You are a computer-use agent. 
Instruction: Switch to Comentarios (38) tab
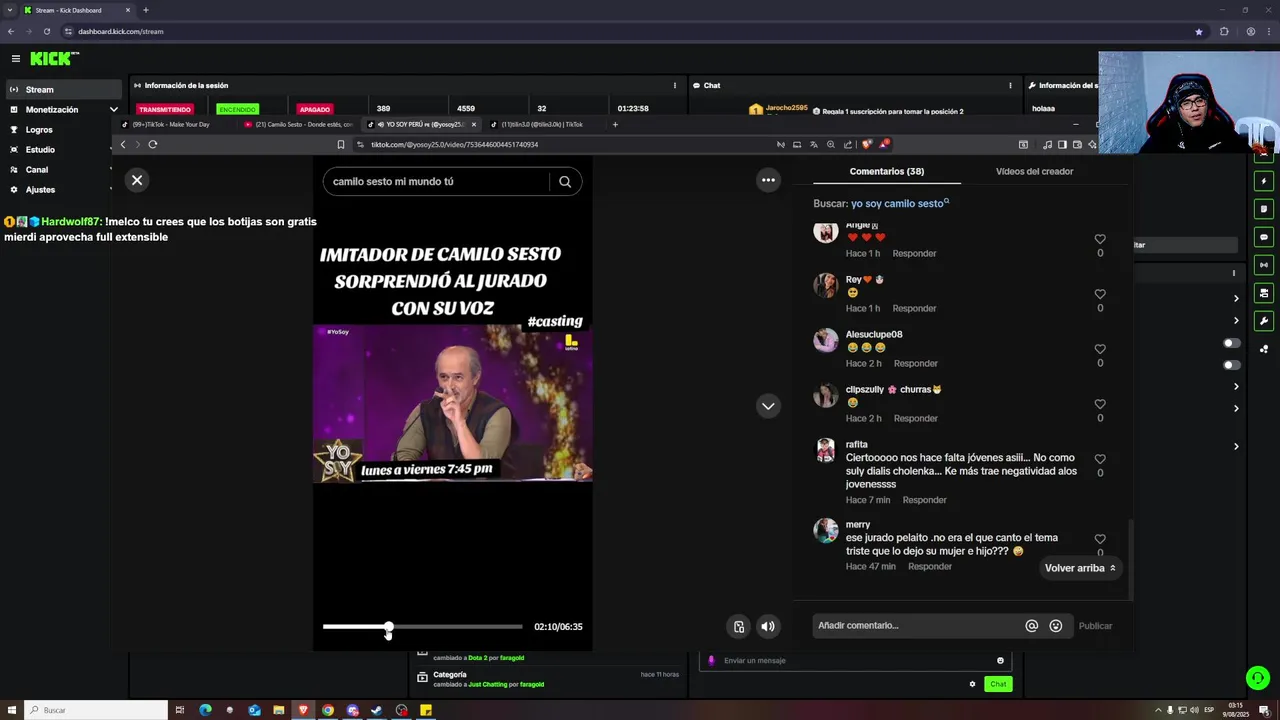click(887, 171)
